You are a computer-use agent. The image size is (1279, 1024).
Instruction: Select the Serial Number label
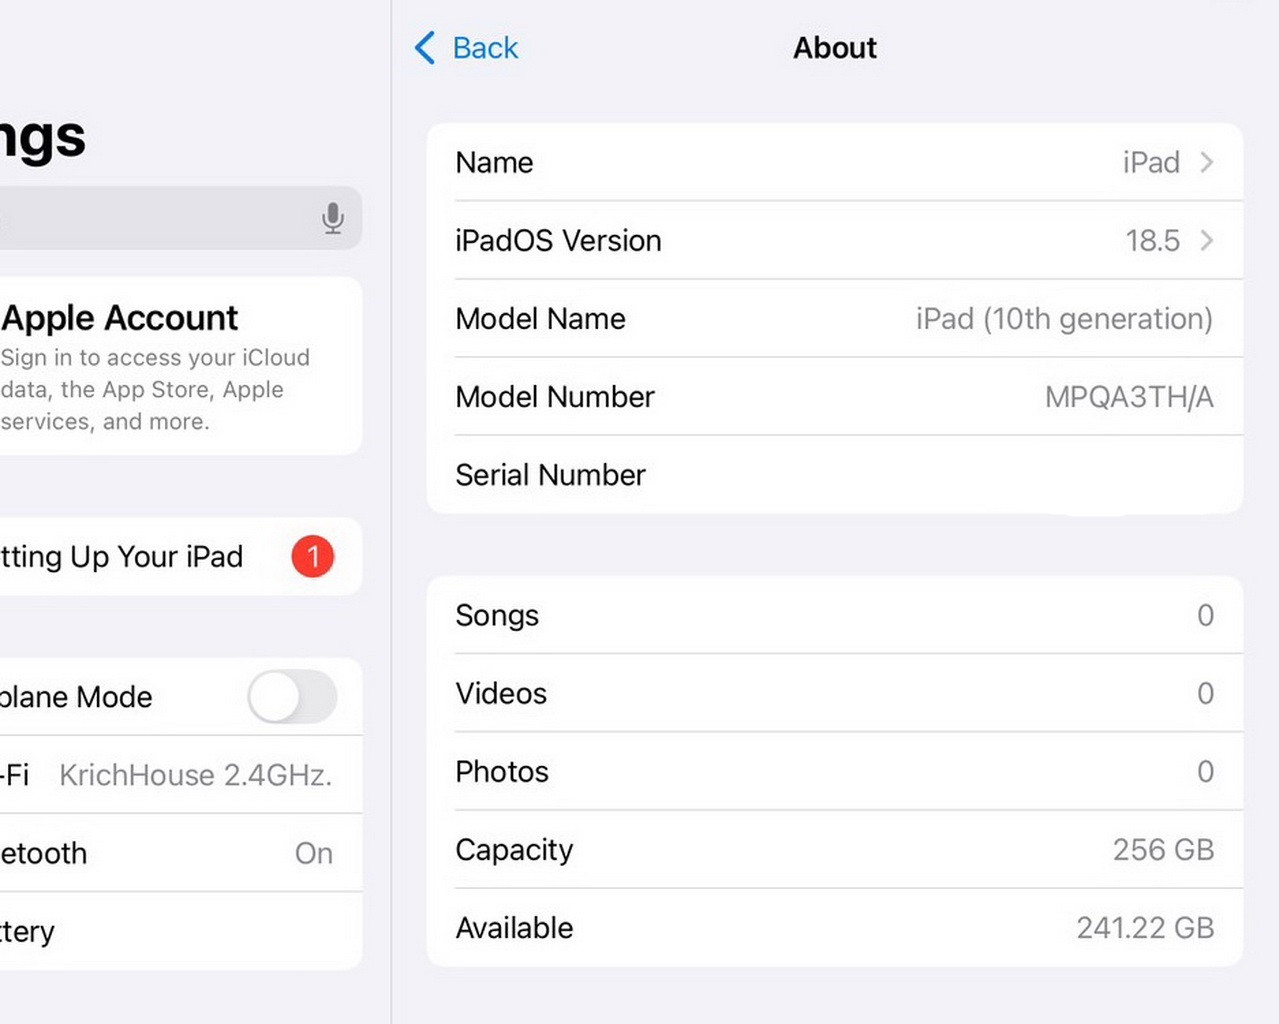(550, 475)
